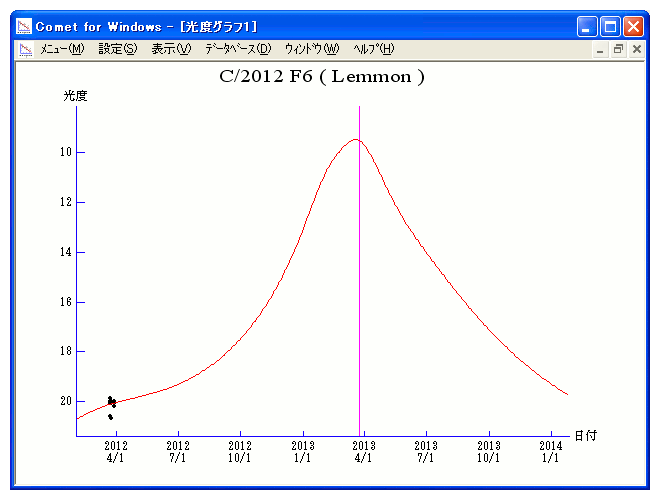Click magnitude value 14 on vertical axis
The image size is (660, 500).
66,252
